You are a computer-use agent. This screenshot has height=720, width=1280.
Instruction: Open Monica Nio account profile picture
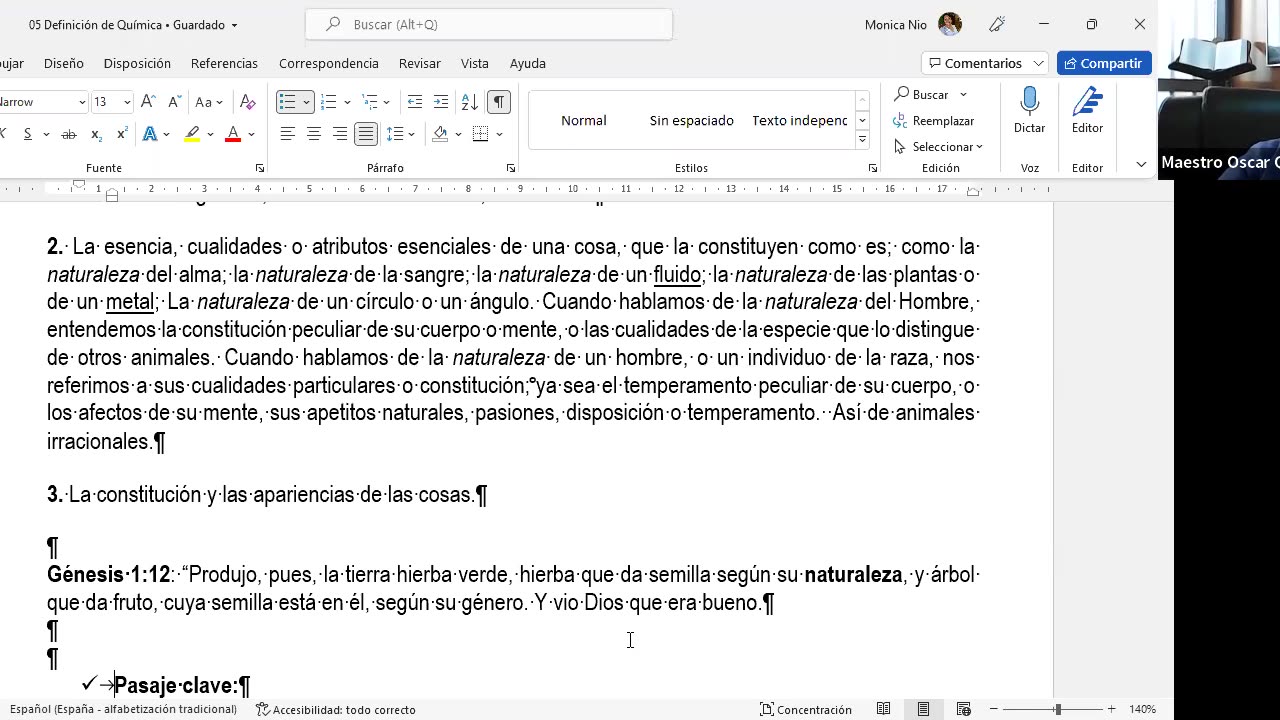click(950, 24)
